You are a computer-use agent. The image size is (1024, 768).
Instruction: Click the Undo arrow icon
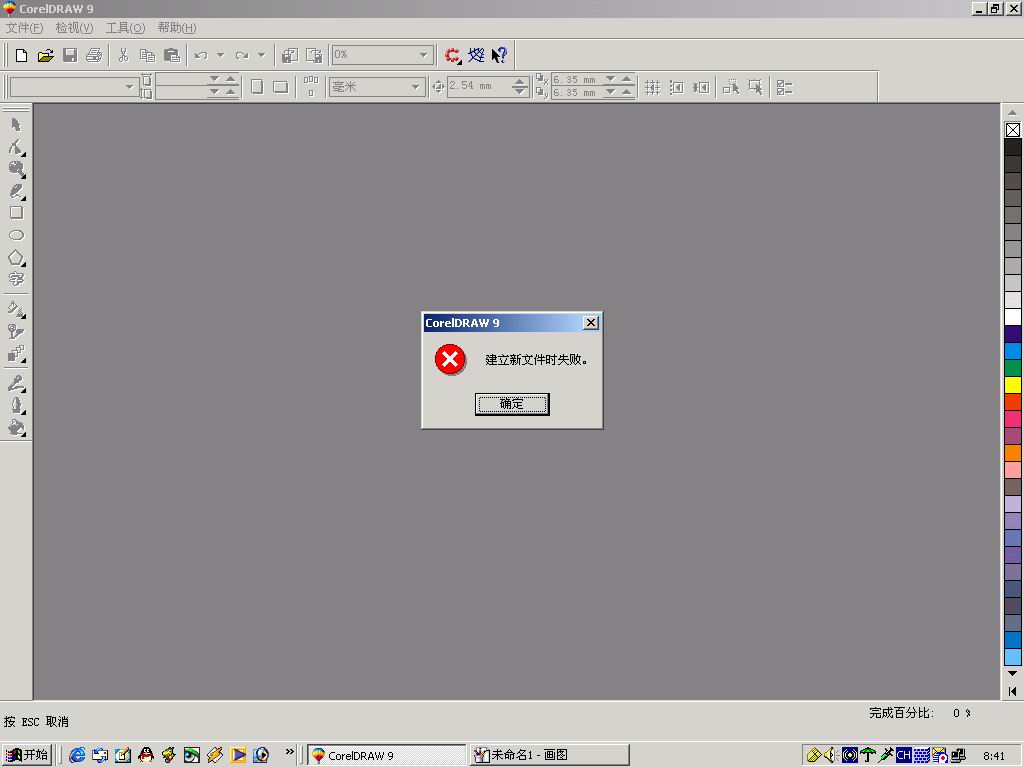point(201,56)
